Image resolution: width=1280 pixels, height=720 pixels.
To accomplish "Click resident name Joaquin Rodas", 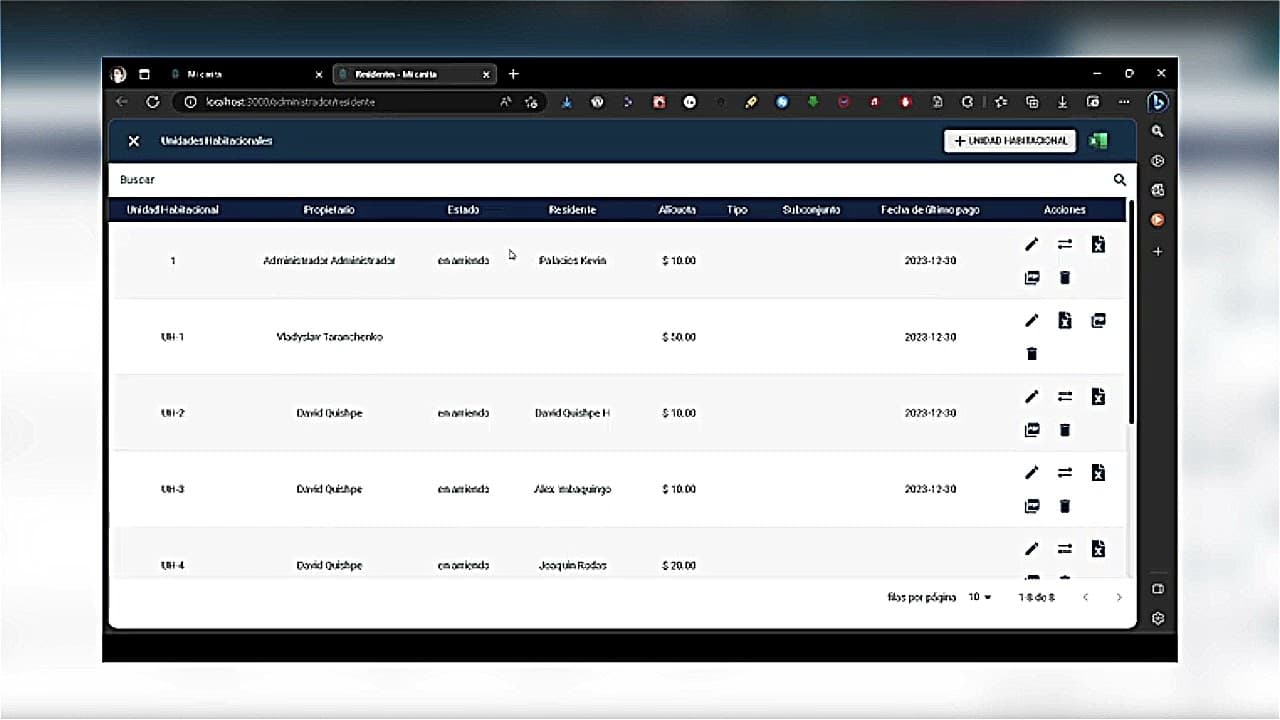I will click(x=572, y=565).
